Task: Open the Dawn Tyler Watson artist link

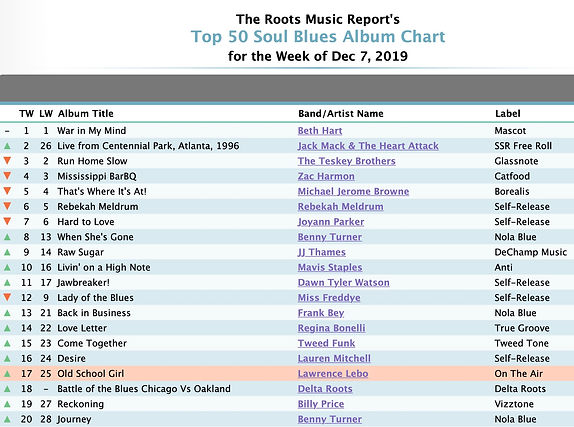Action: [343, 283]
